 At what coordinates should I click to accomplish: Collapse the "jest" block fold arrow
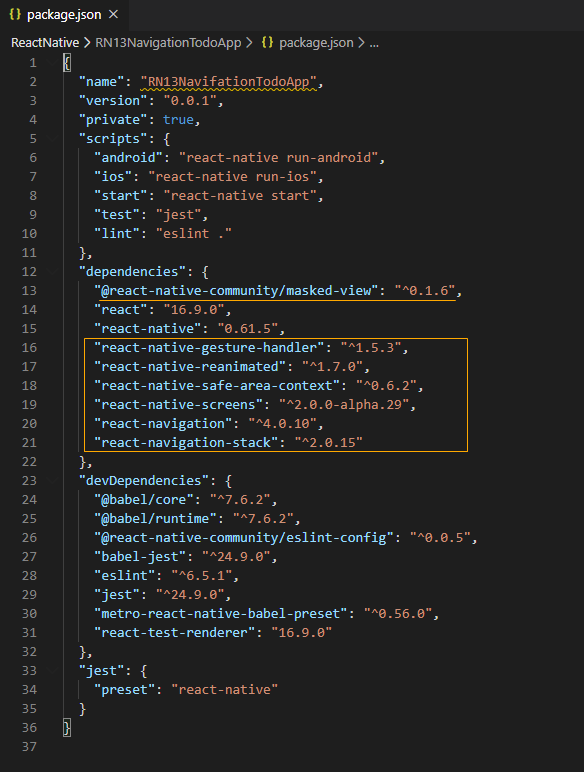pos(52,671)
